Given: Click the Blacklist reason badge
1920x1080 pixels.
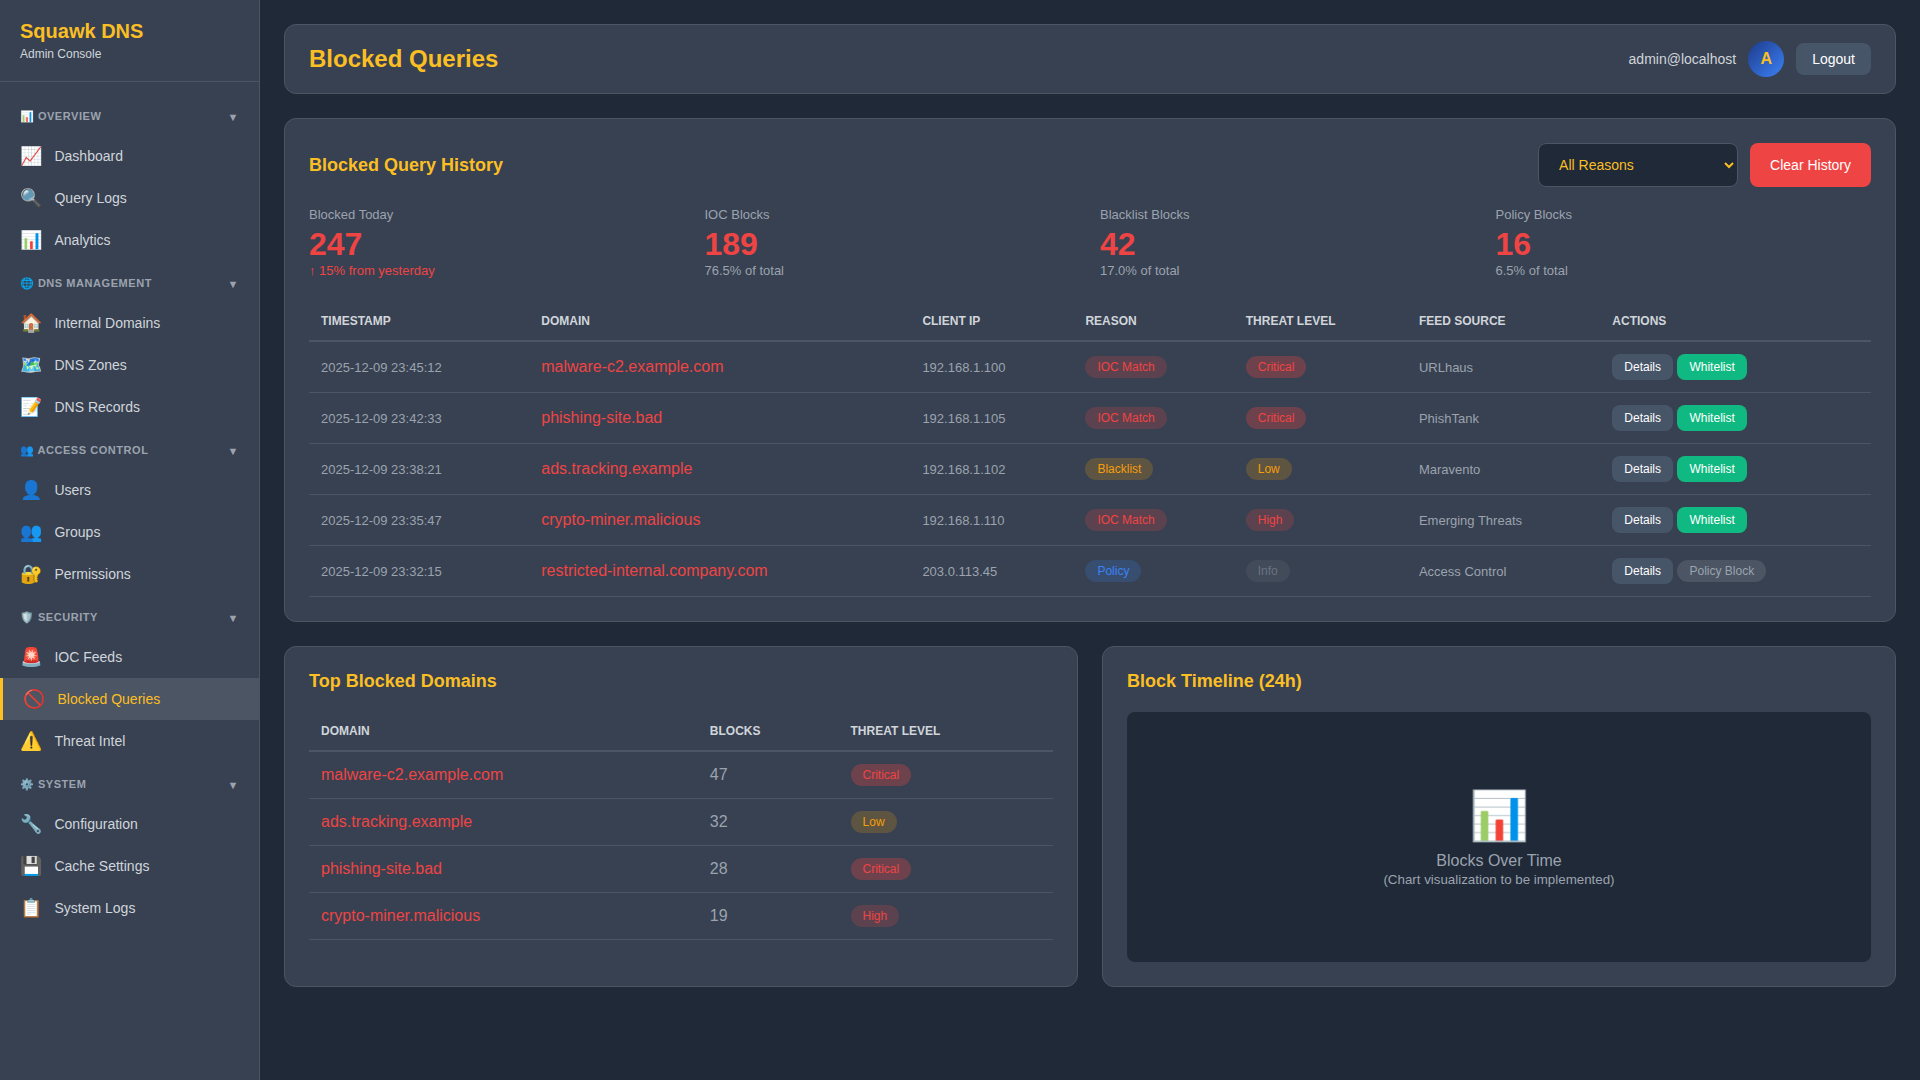Looking at the screenshot, I should [x=1119, y=469].
